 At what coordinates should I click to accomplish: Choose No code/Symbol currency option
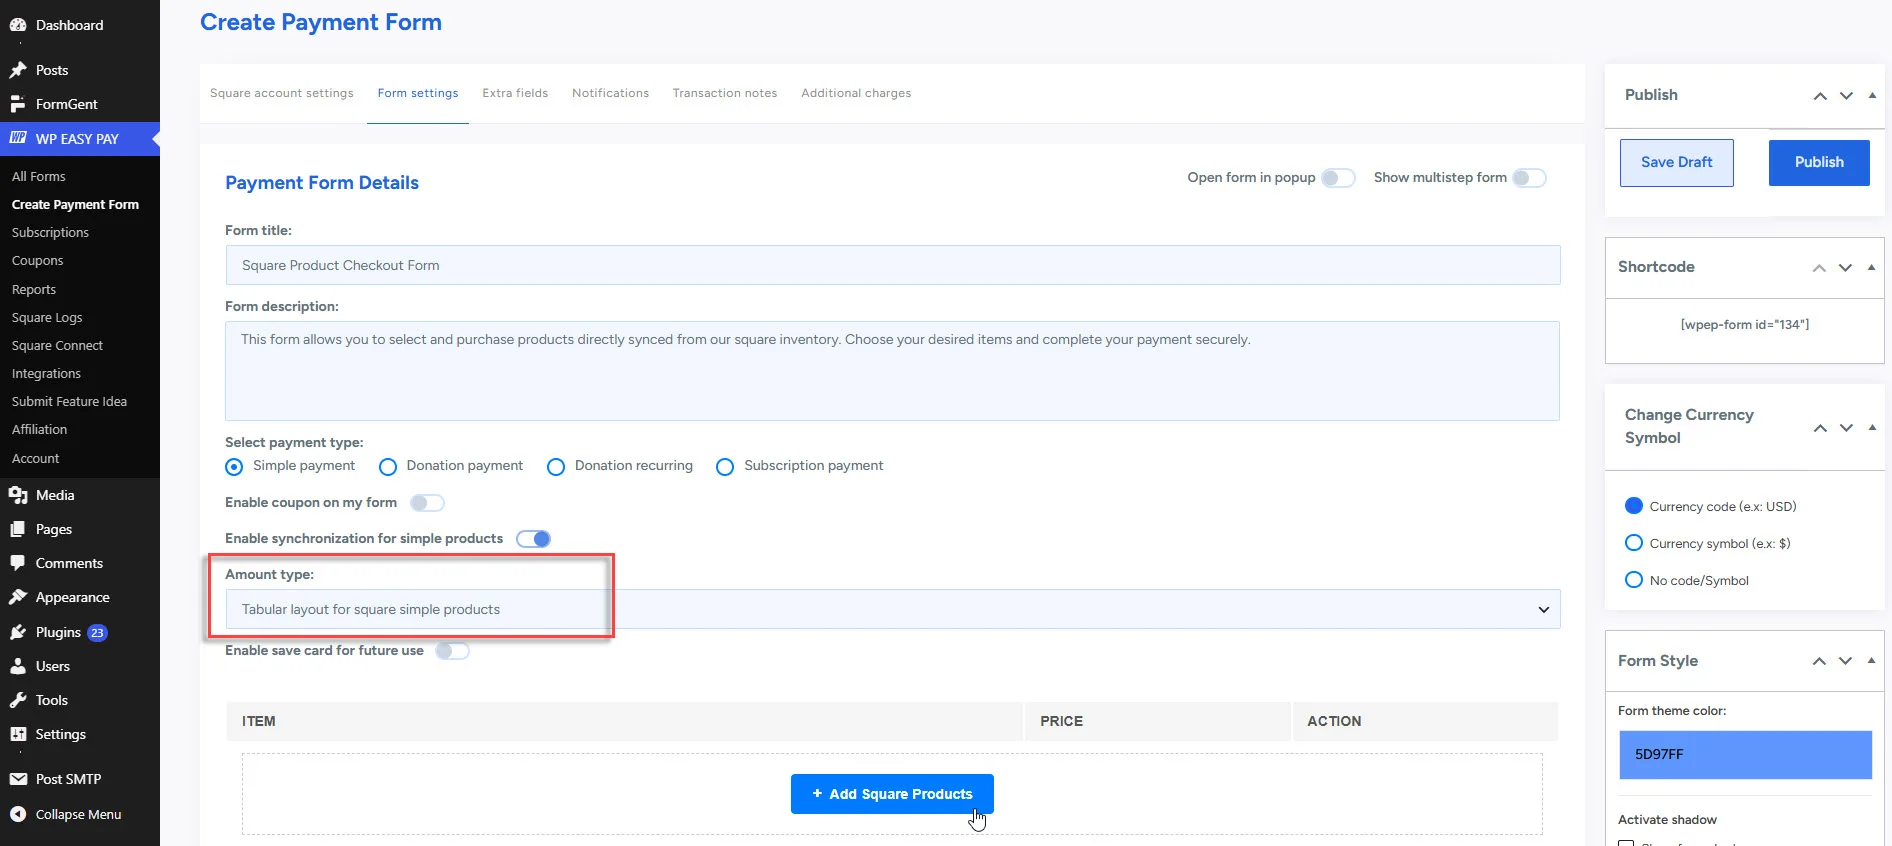click(1634, 580)
